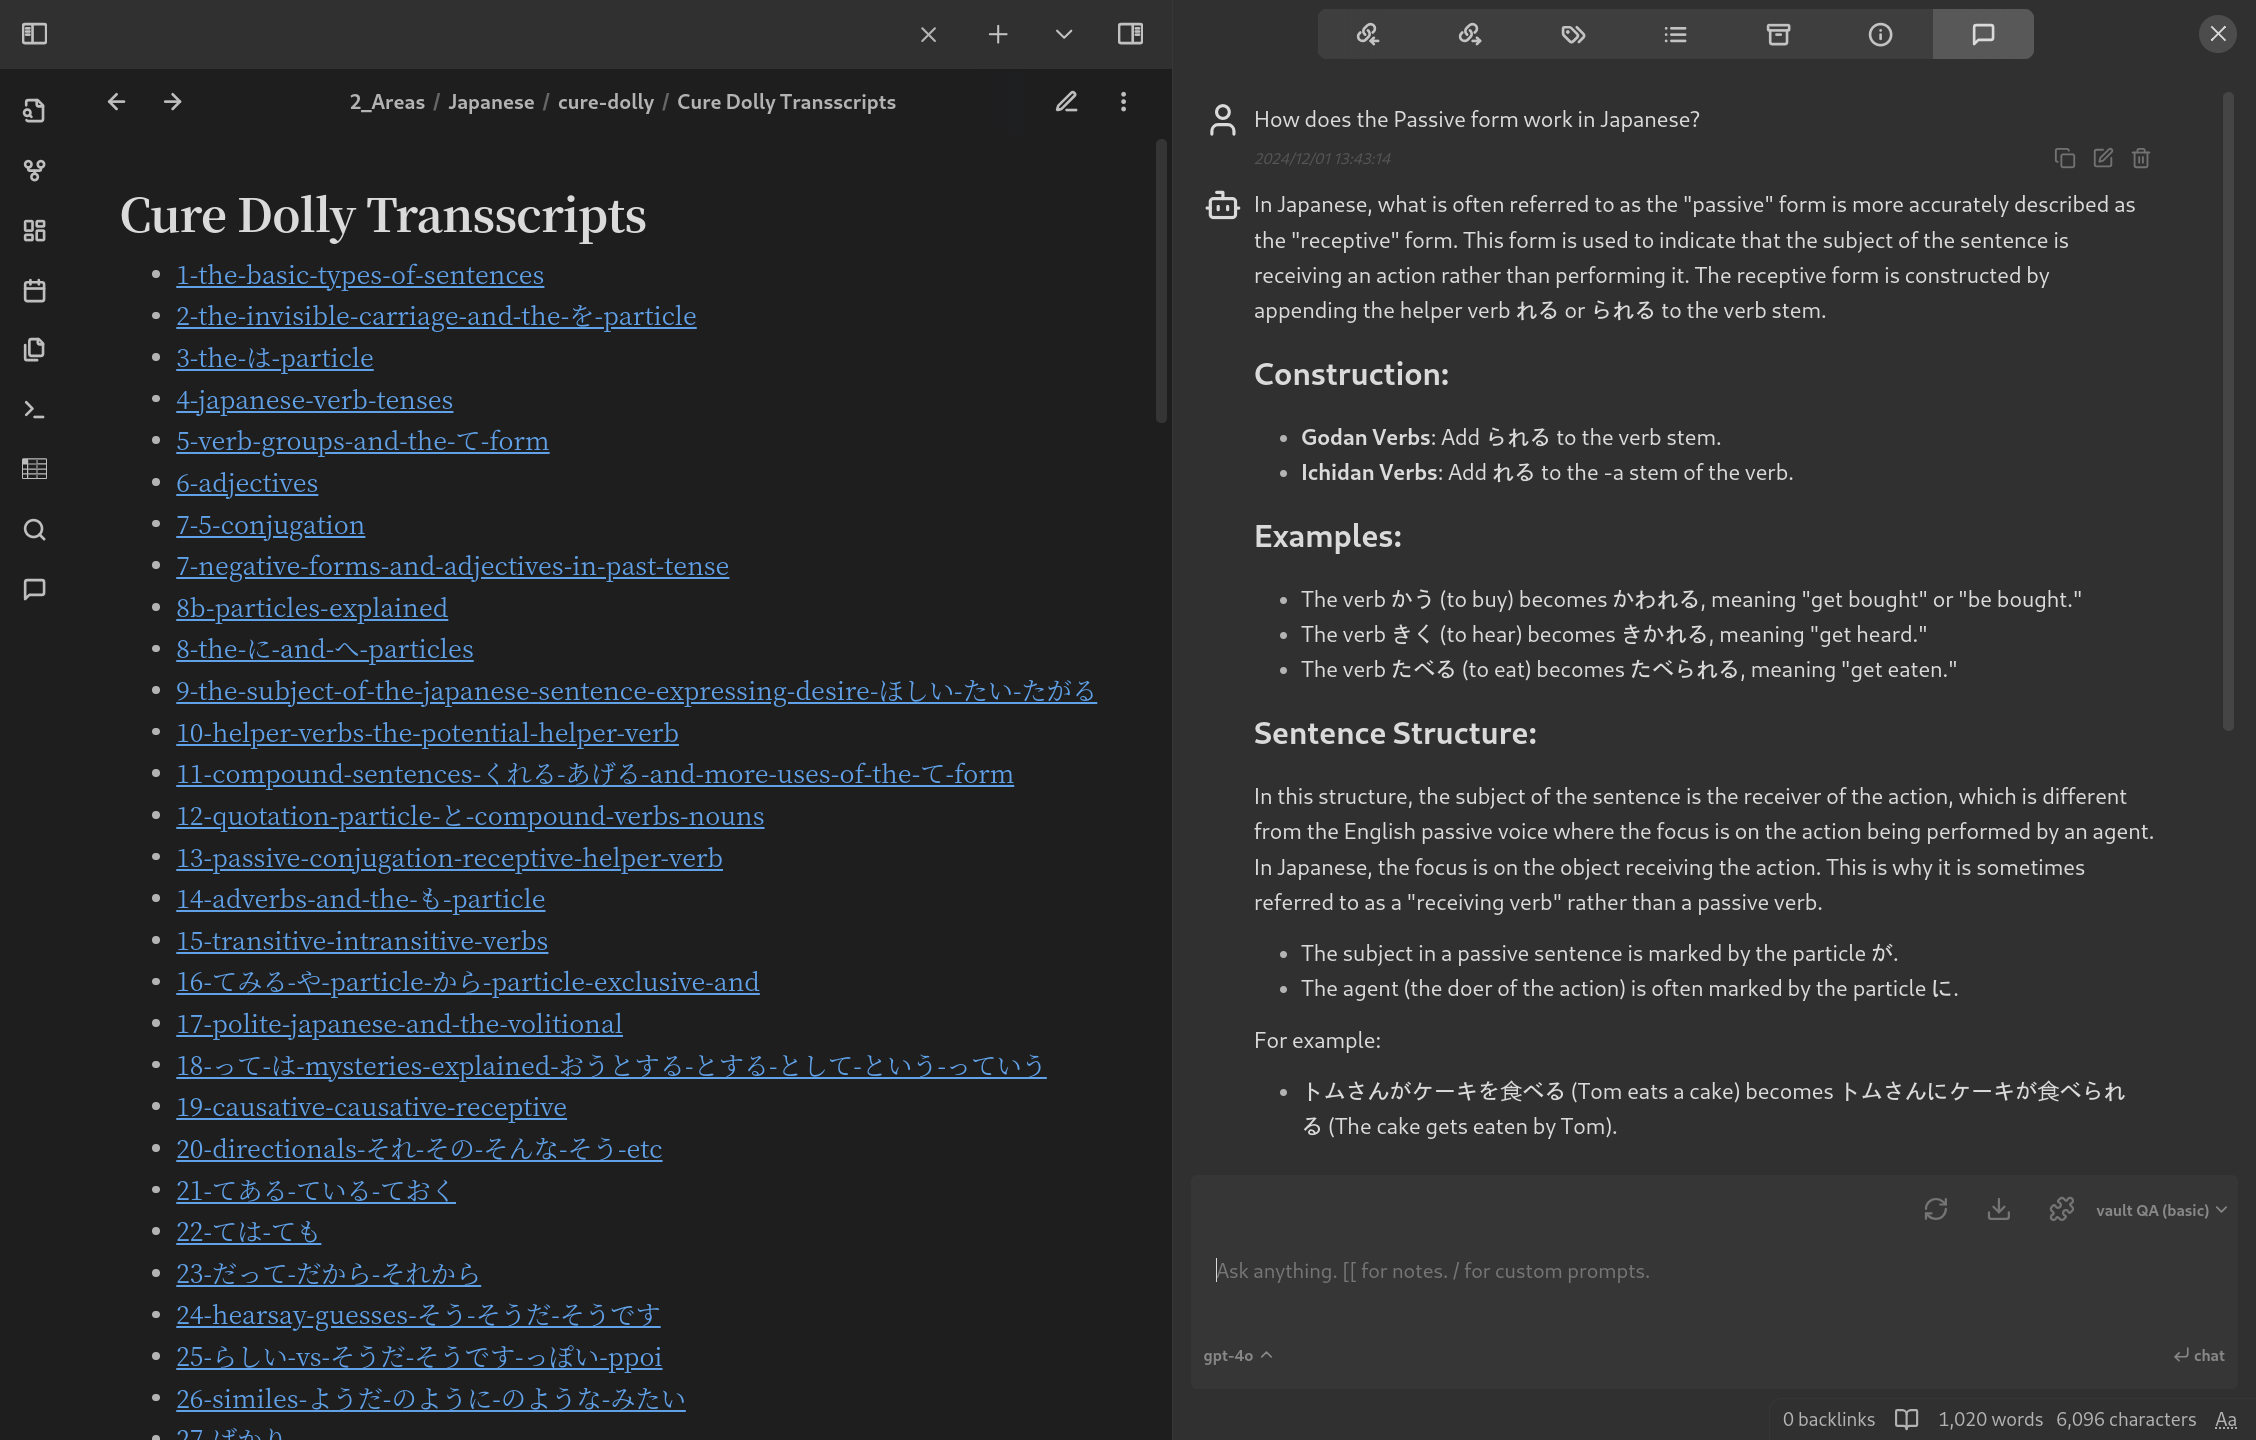Image resolution: width=2256 pixels, height=1440 pixels.
Task: Toggle the left sidebar panel
Action: pyautogui.click(x=34, y=34)
